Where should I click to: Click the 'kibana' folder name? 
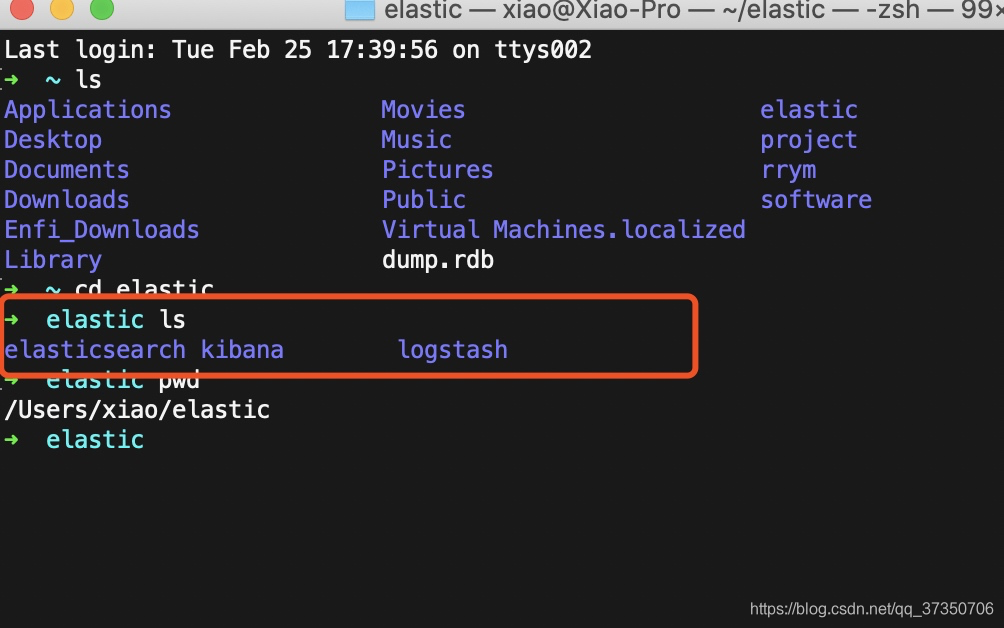pos(242,350)
